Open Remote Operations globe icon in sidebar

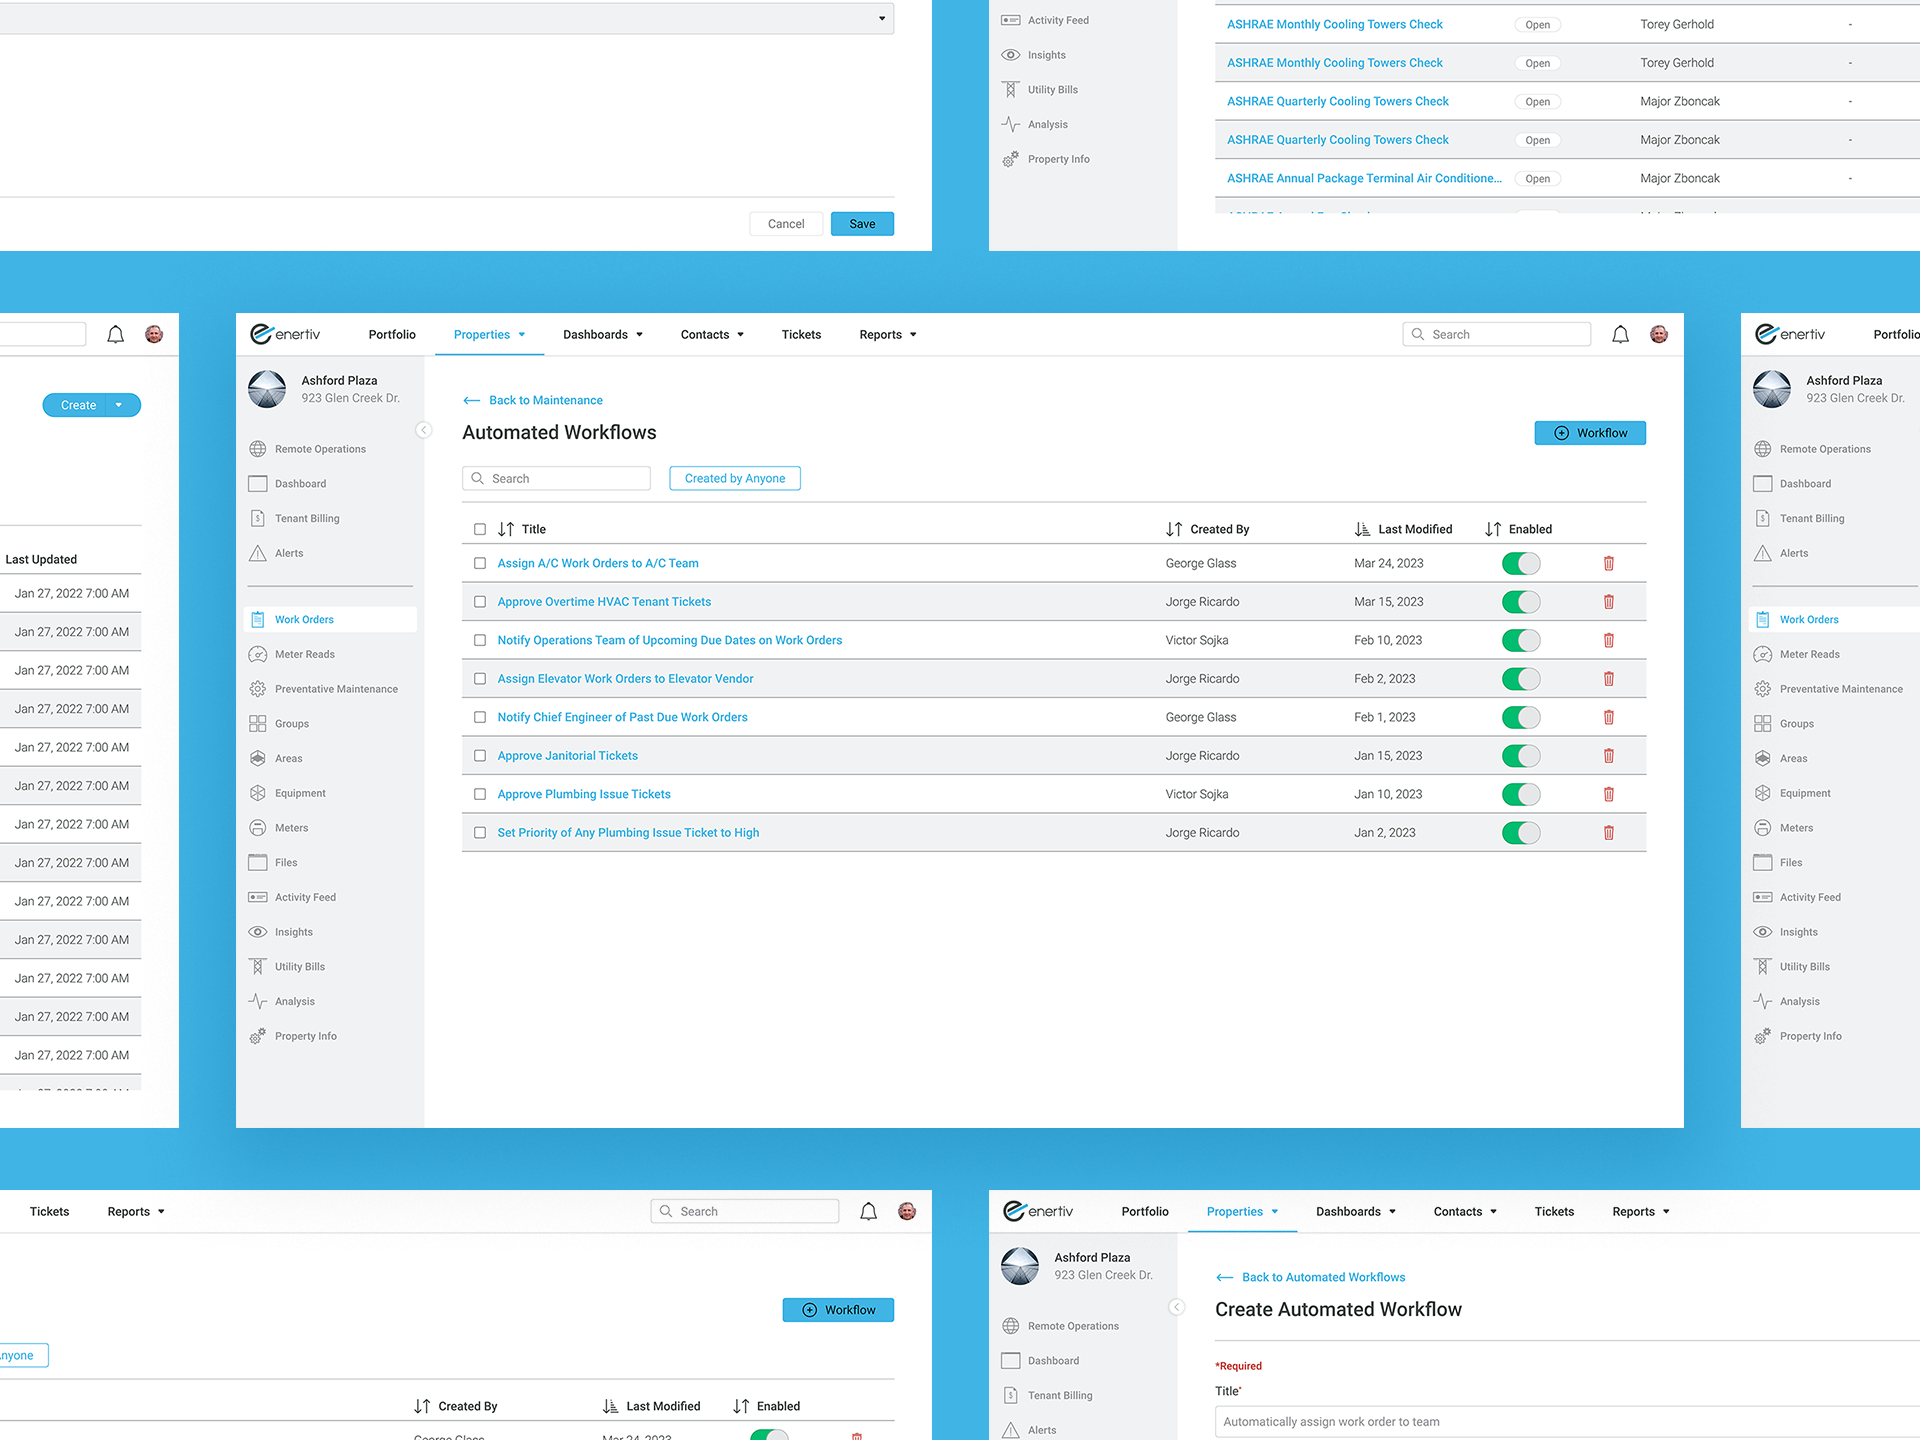click(x=258, y=449)
